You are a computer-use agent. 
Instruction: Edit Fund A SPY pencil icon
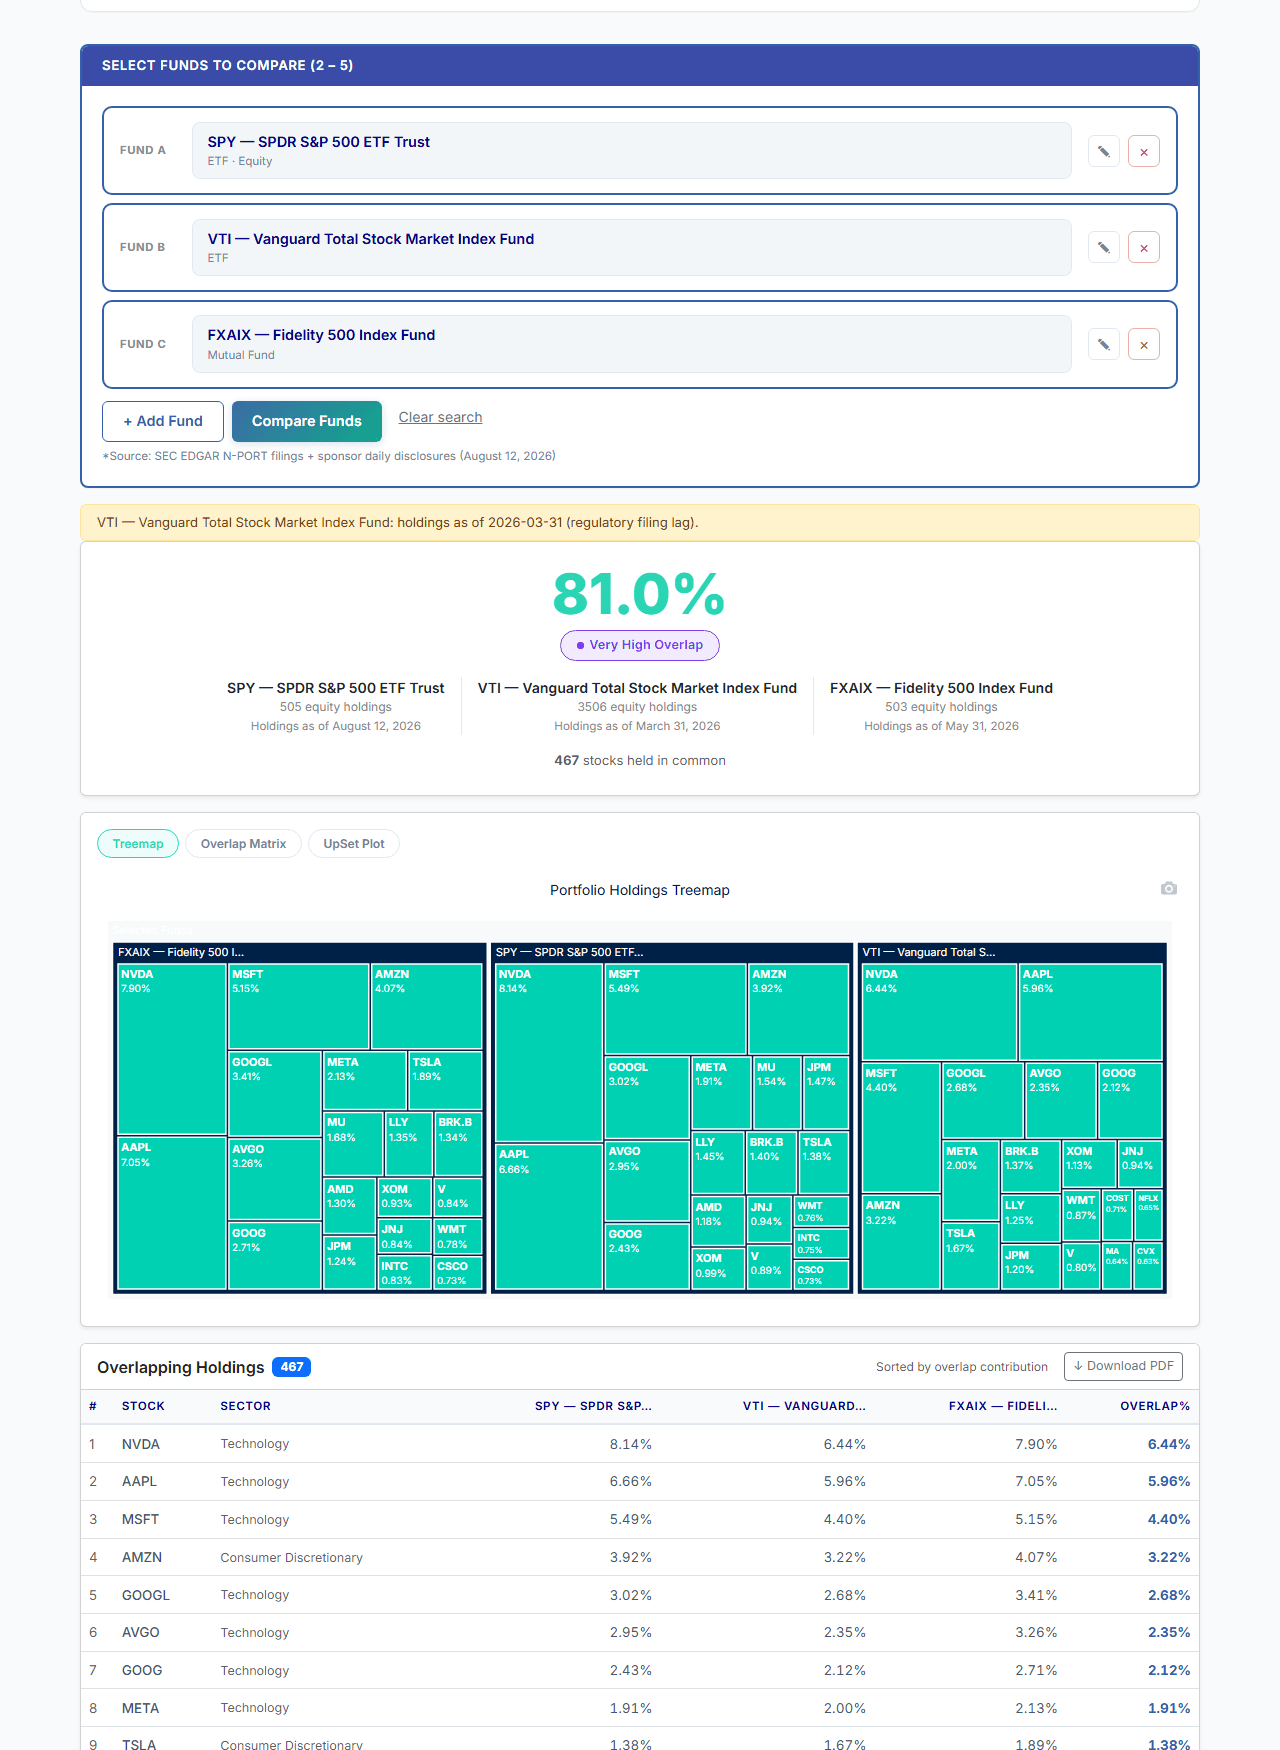click(1104, 151)
